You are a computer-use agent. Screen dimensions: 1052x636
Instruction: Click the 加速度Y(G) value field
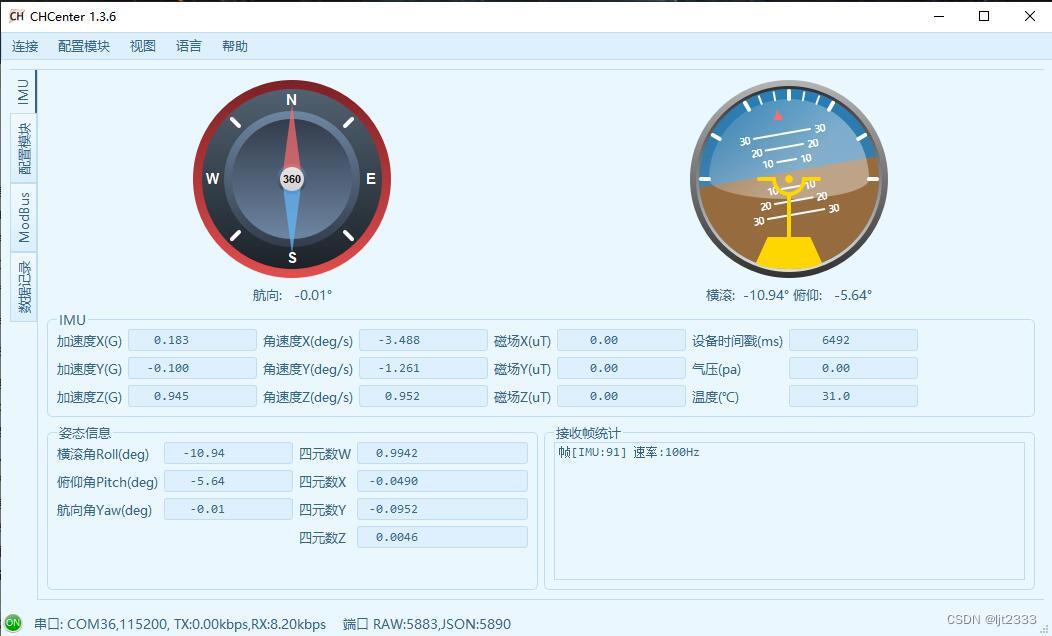coord(192,368)
